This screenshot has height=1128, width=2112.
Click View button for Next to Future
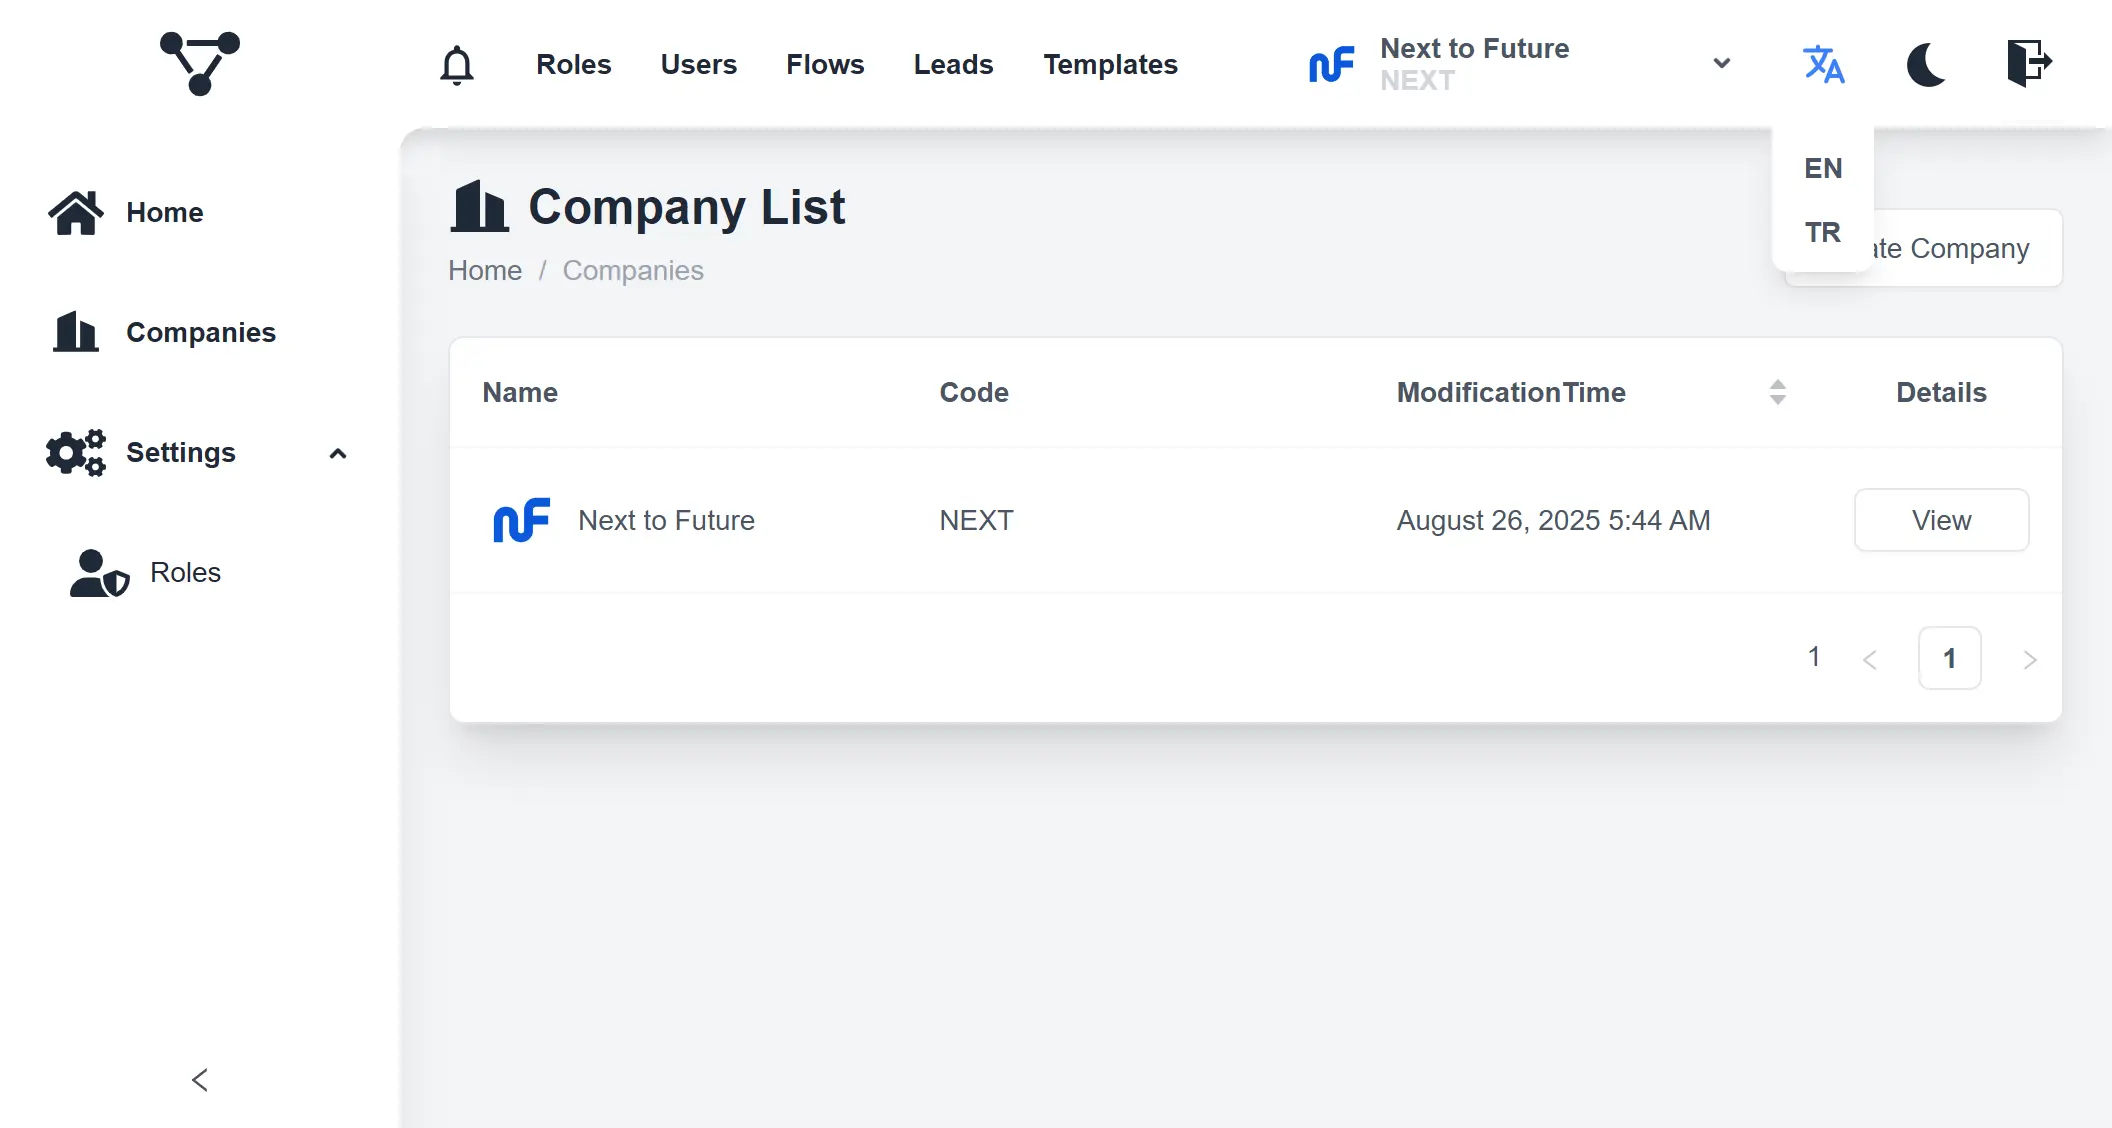(x=1941, y=520)
